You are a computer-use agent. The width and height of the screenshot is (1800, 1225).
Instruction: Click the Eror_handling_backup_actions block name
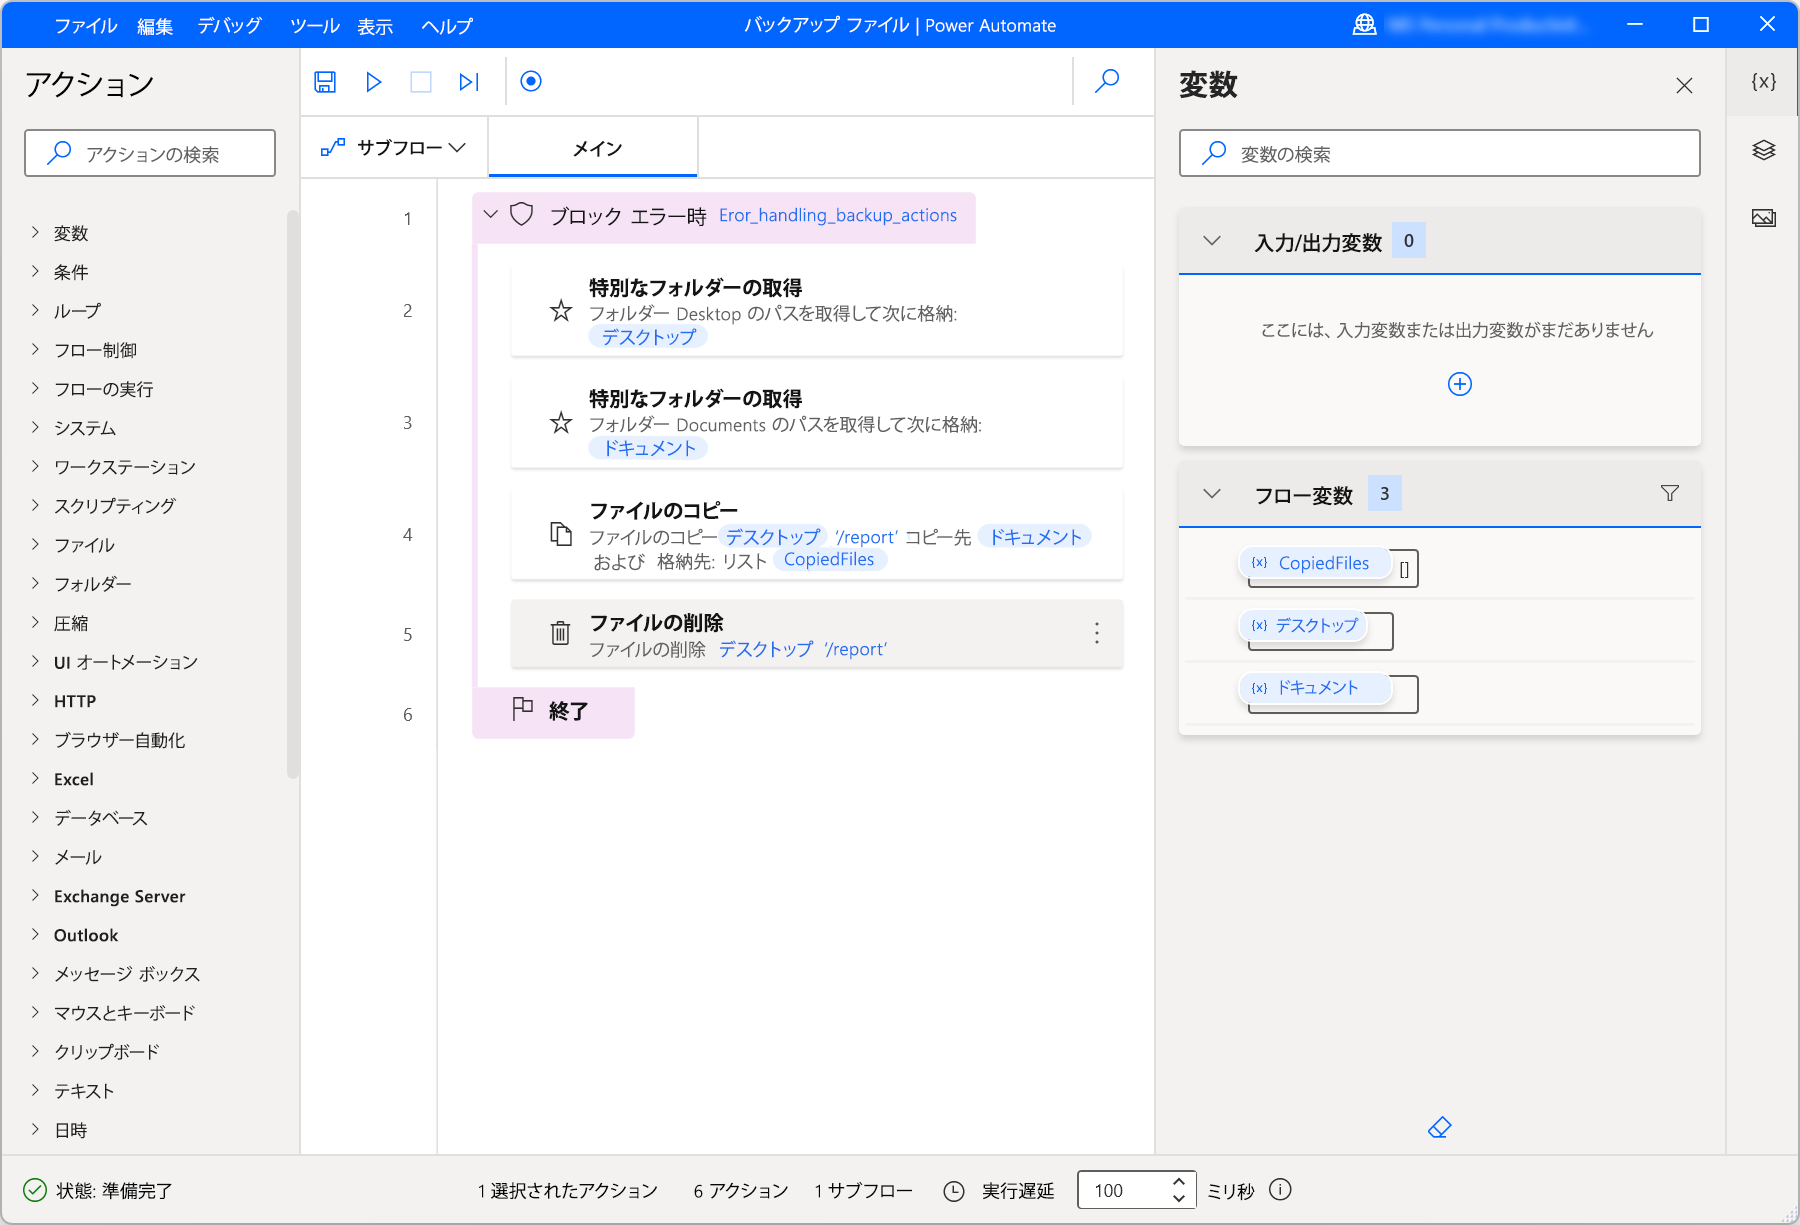tap(838, 215)
